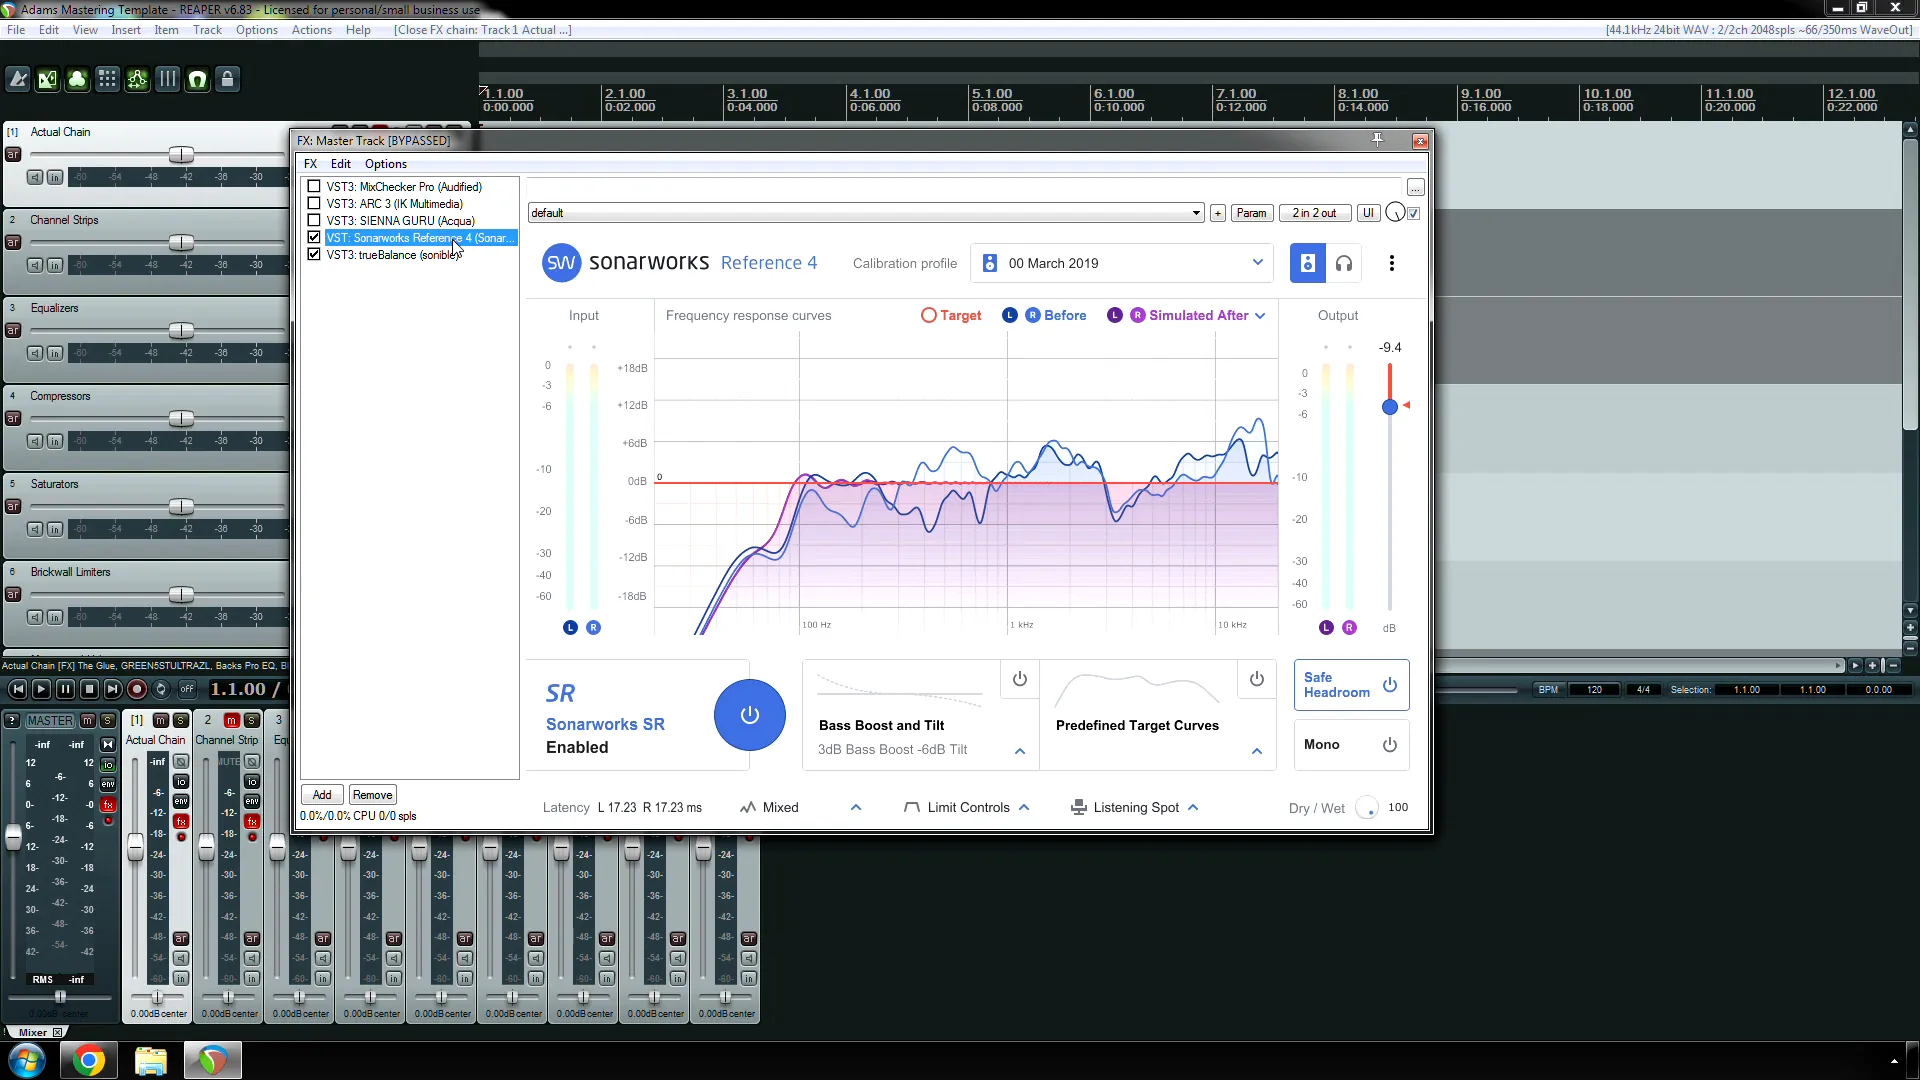Open the FX chain Options menu
The image size is (1920, 1080).
(x=385, y=164)
